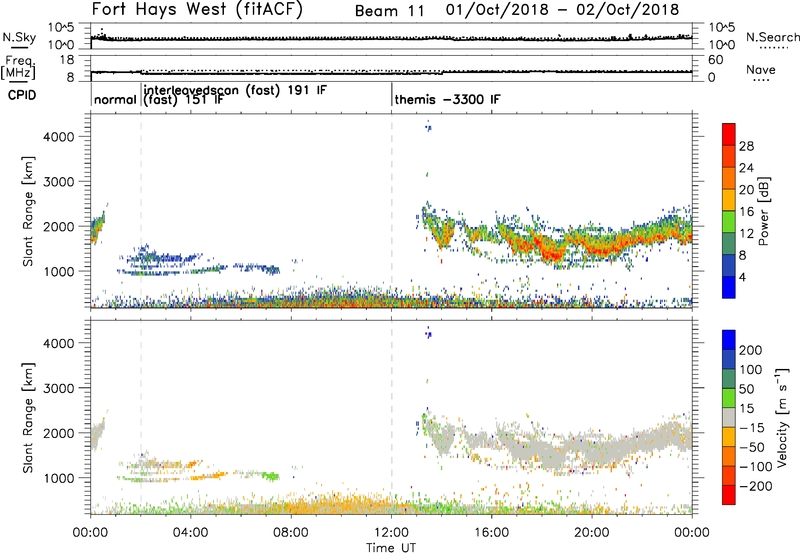
Task: Select the "Beam 11" label
Action: [389, 11]
